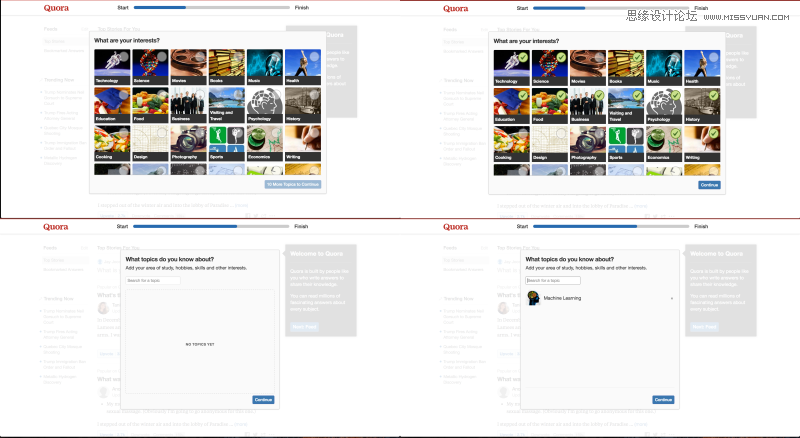This screenshot has width=800, height=438.
Task: Uncheck the green checkmark on Technology
Action: point(523,57)
